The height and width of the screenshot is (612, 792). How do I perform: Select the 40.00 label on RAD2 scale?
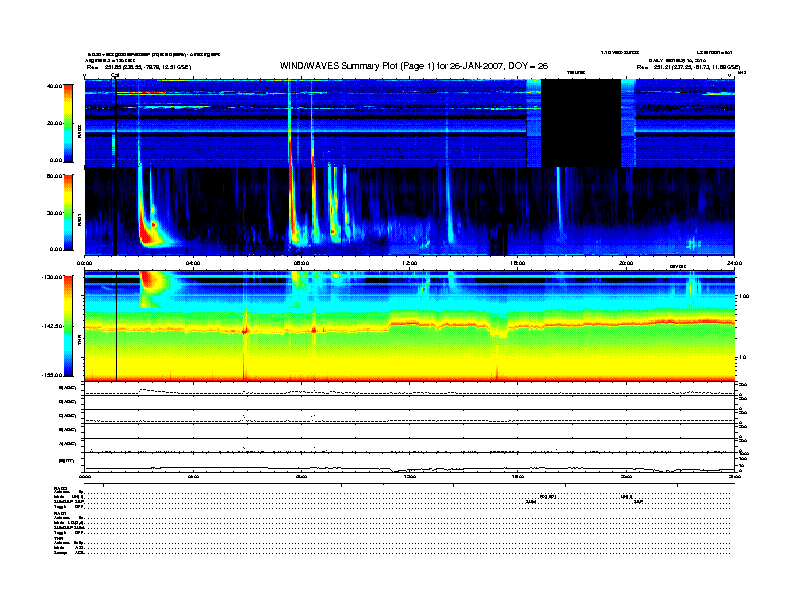coord(54,86)
